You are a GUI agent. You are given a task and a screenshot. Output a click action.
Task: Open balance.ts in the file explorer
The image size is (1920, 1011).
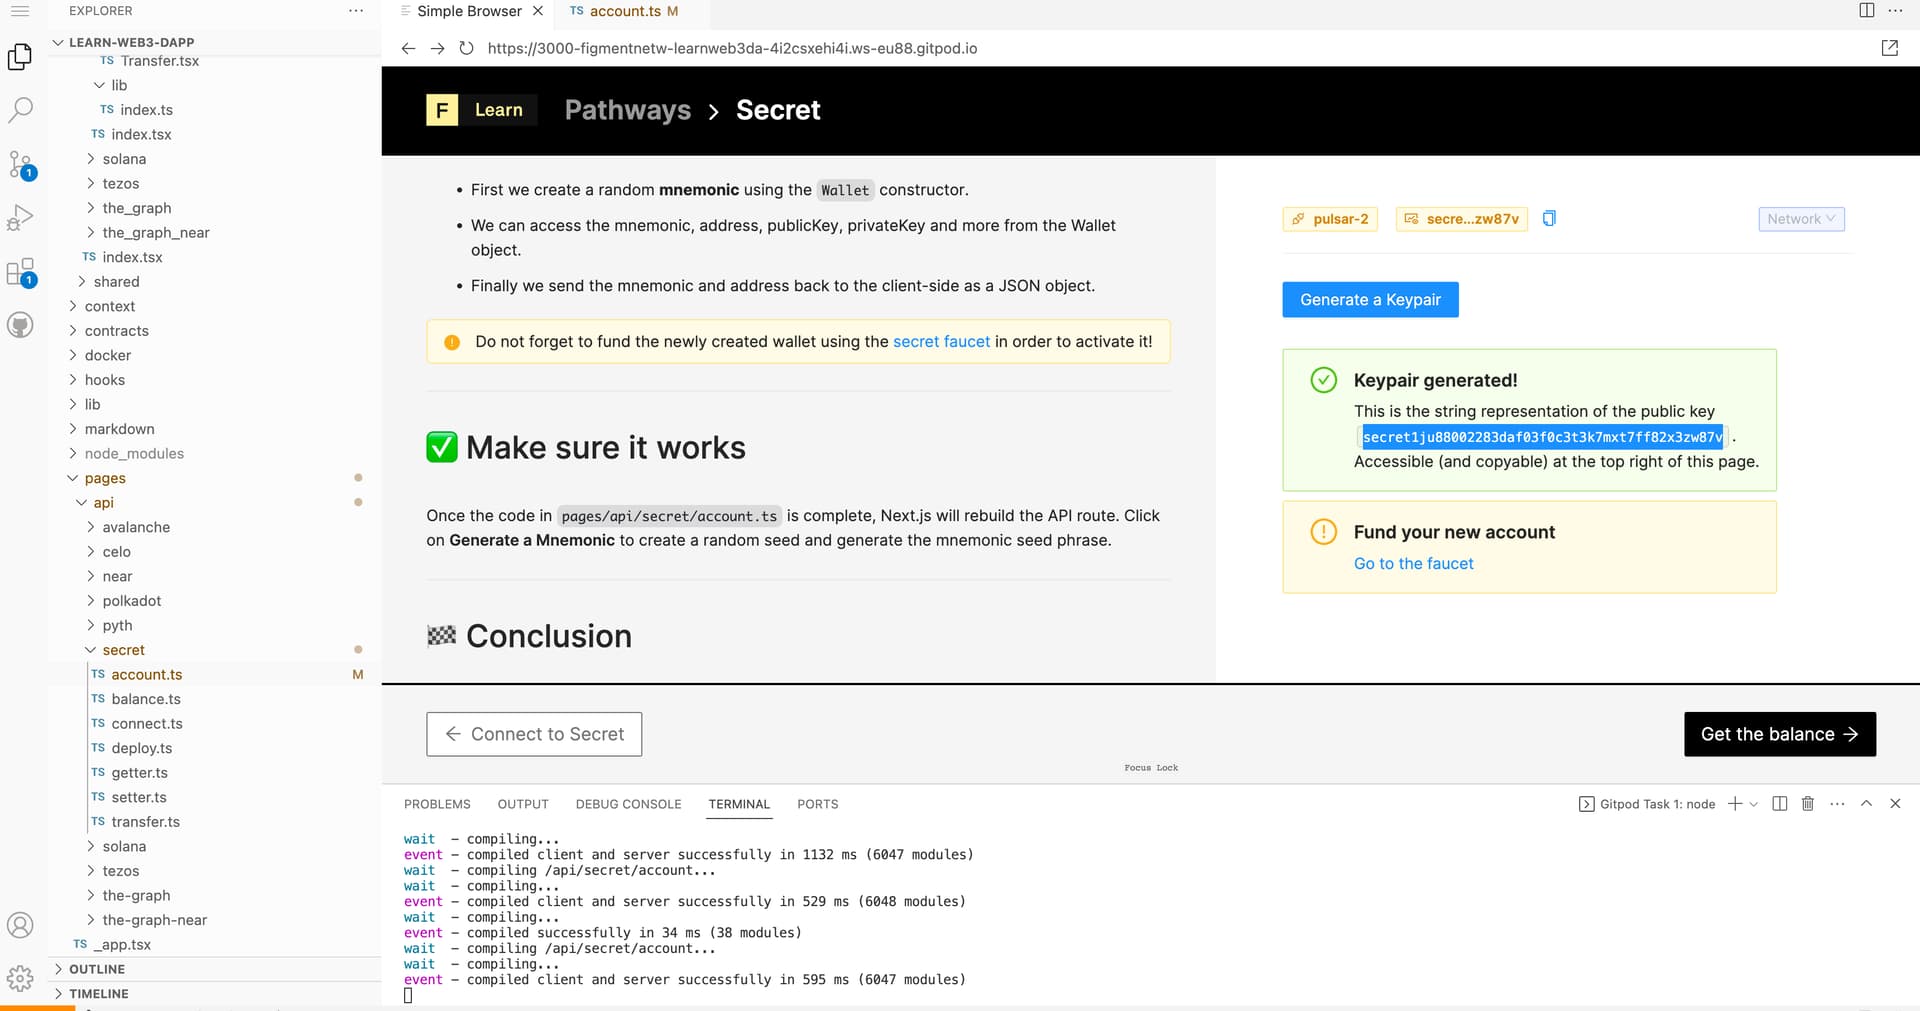[x=146, y=699]
